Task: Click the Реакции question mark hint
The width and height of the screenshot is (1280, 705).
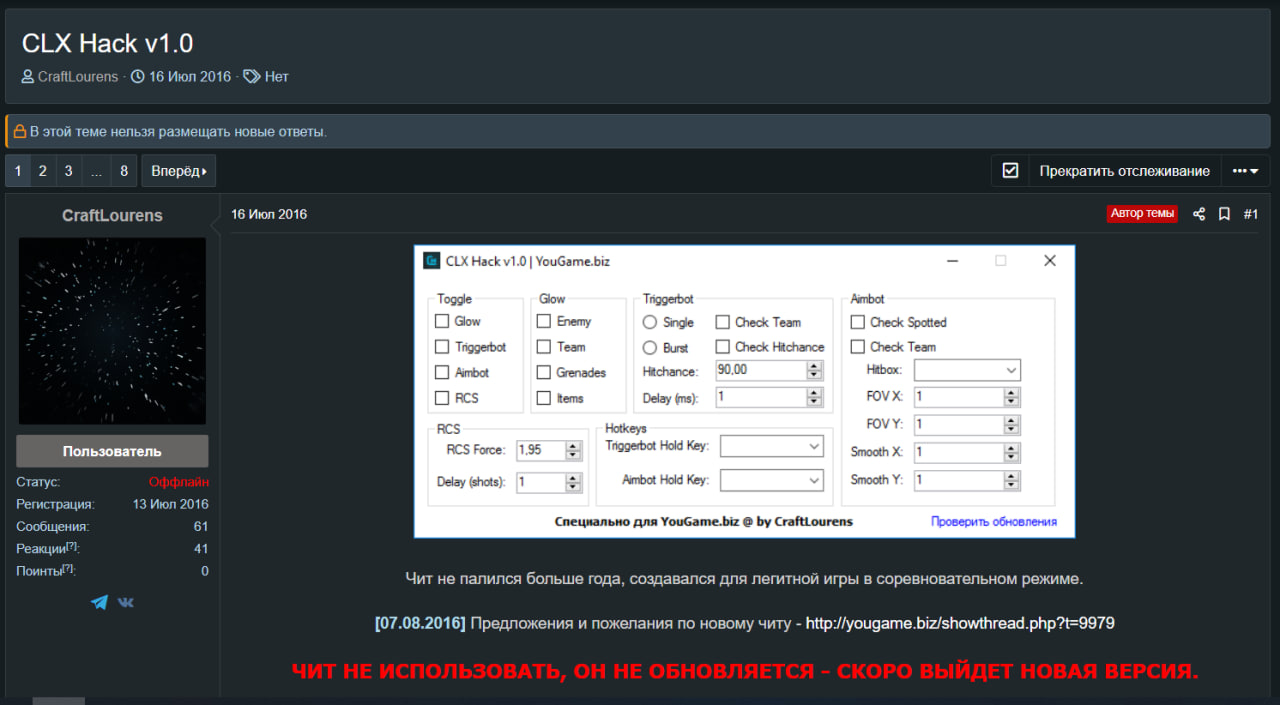Action: 72,547
